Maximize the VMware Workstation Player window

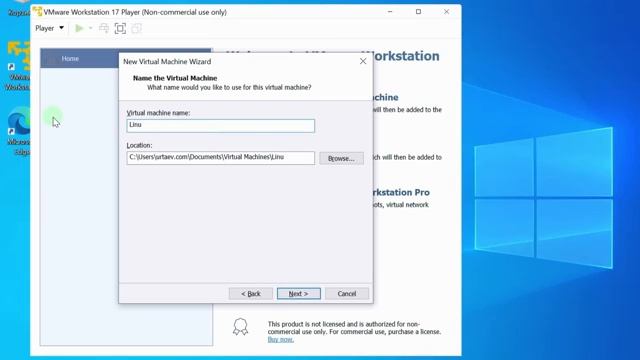click(x=418, y=12)
